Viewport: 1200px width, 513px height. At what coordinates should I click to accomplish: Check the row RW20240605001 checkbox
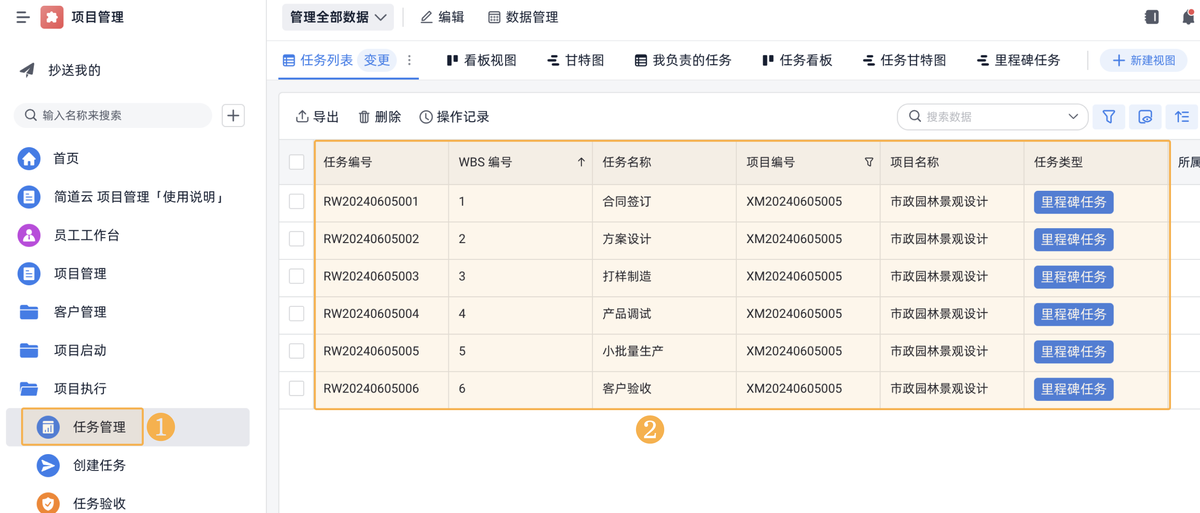[x=297, y=201]
